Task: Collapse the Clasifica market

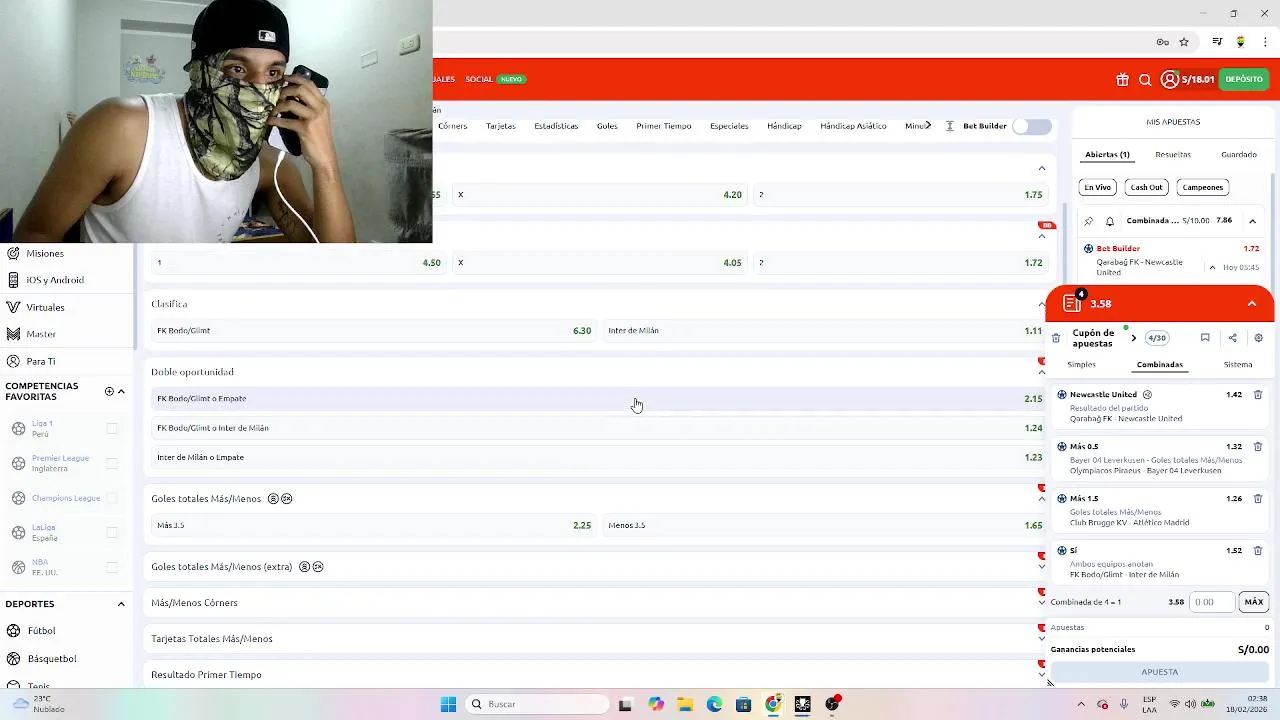Action: [1042, 304]
